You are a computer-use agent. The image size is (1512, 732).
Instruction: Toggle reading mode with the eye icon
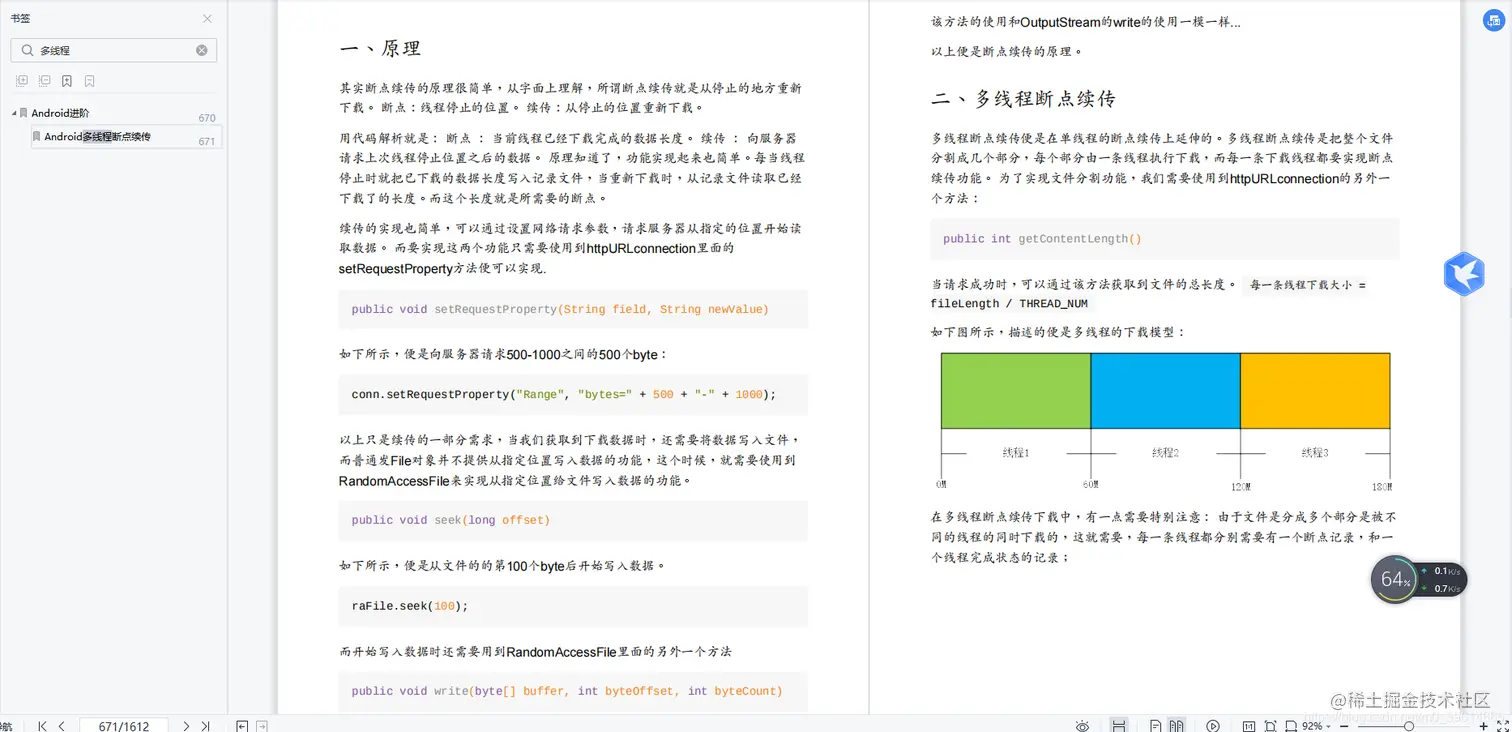(1084, 726)
